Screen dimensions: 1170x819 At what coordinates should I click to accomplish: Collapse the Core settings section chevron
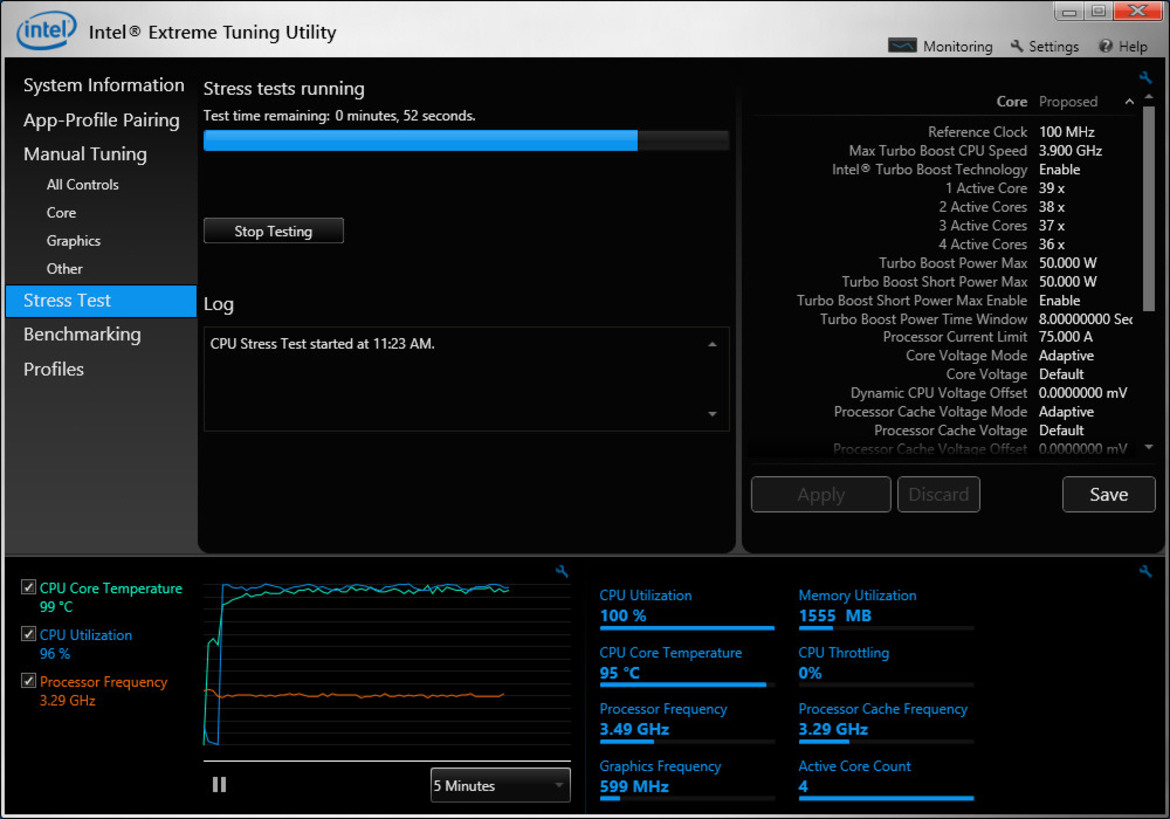point(1129,101)
